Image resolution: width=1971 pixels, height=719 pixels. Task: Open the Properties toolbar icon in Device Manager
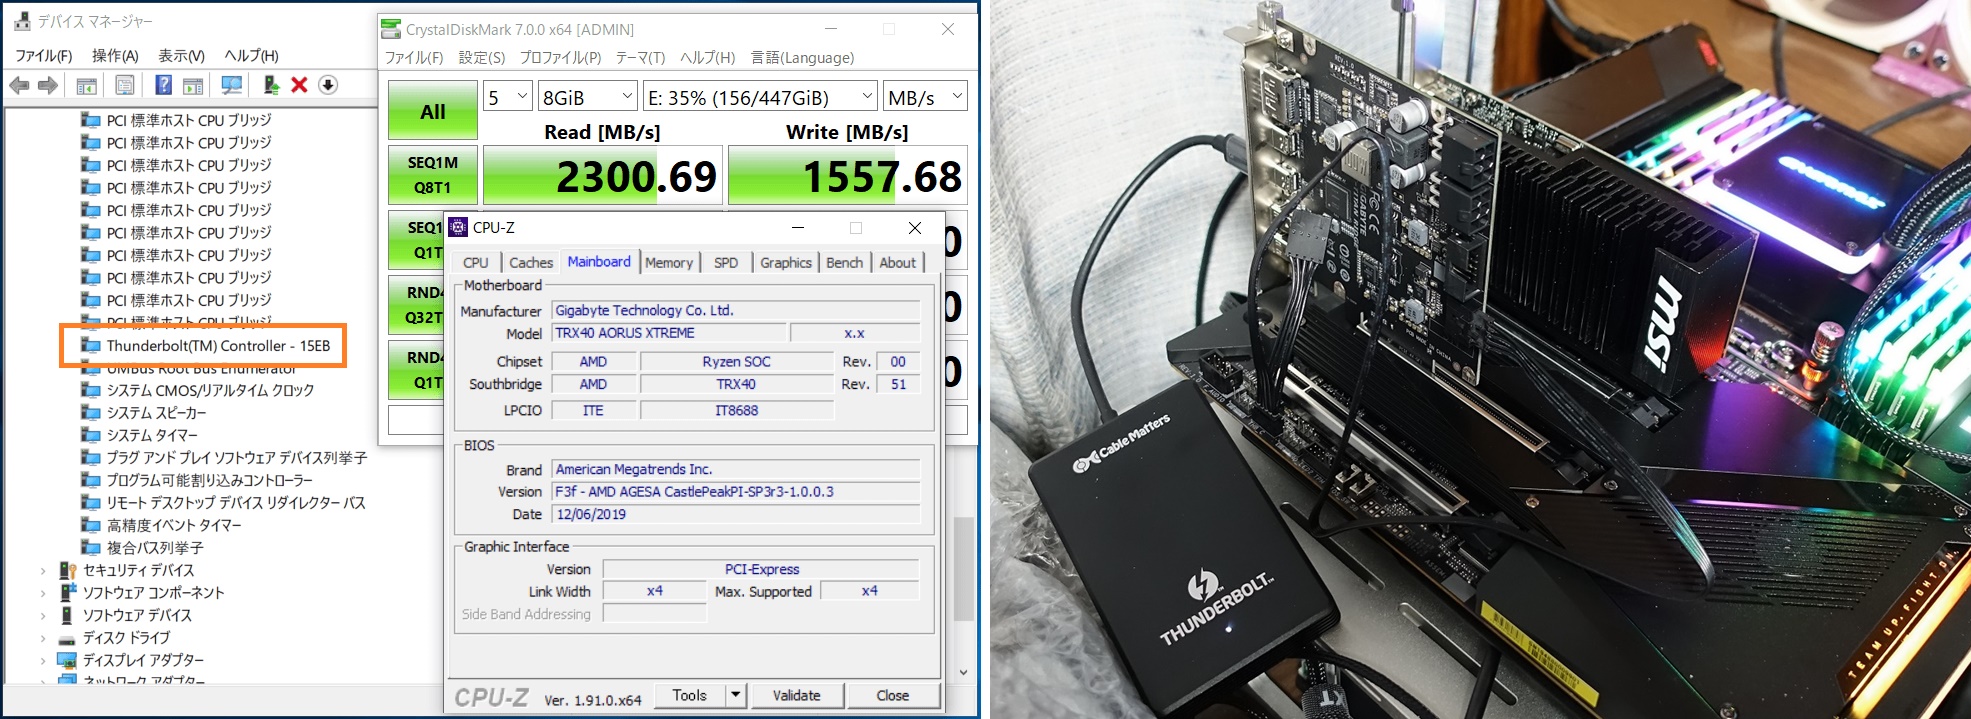click(x=125, y=86)
